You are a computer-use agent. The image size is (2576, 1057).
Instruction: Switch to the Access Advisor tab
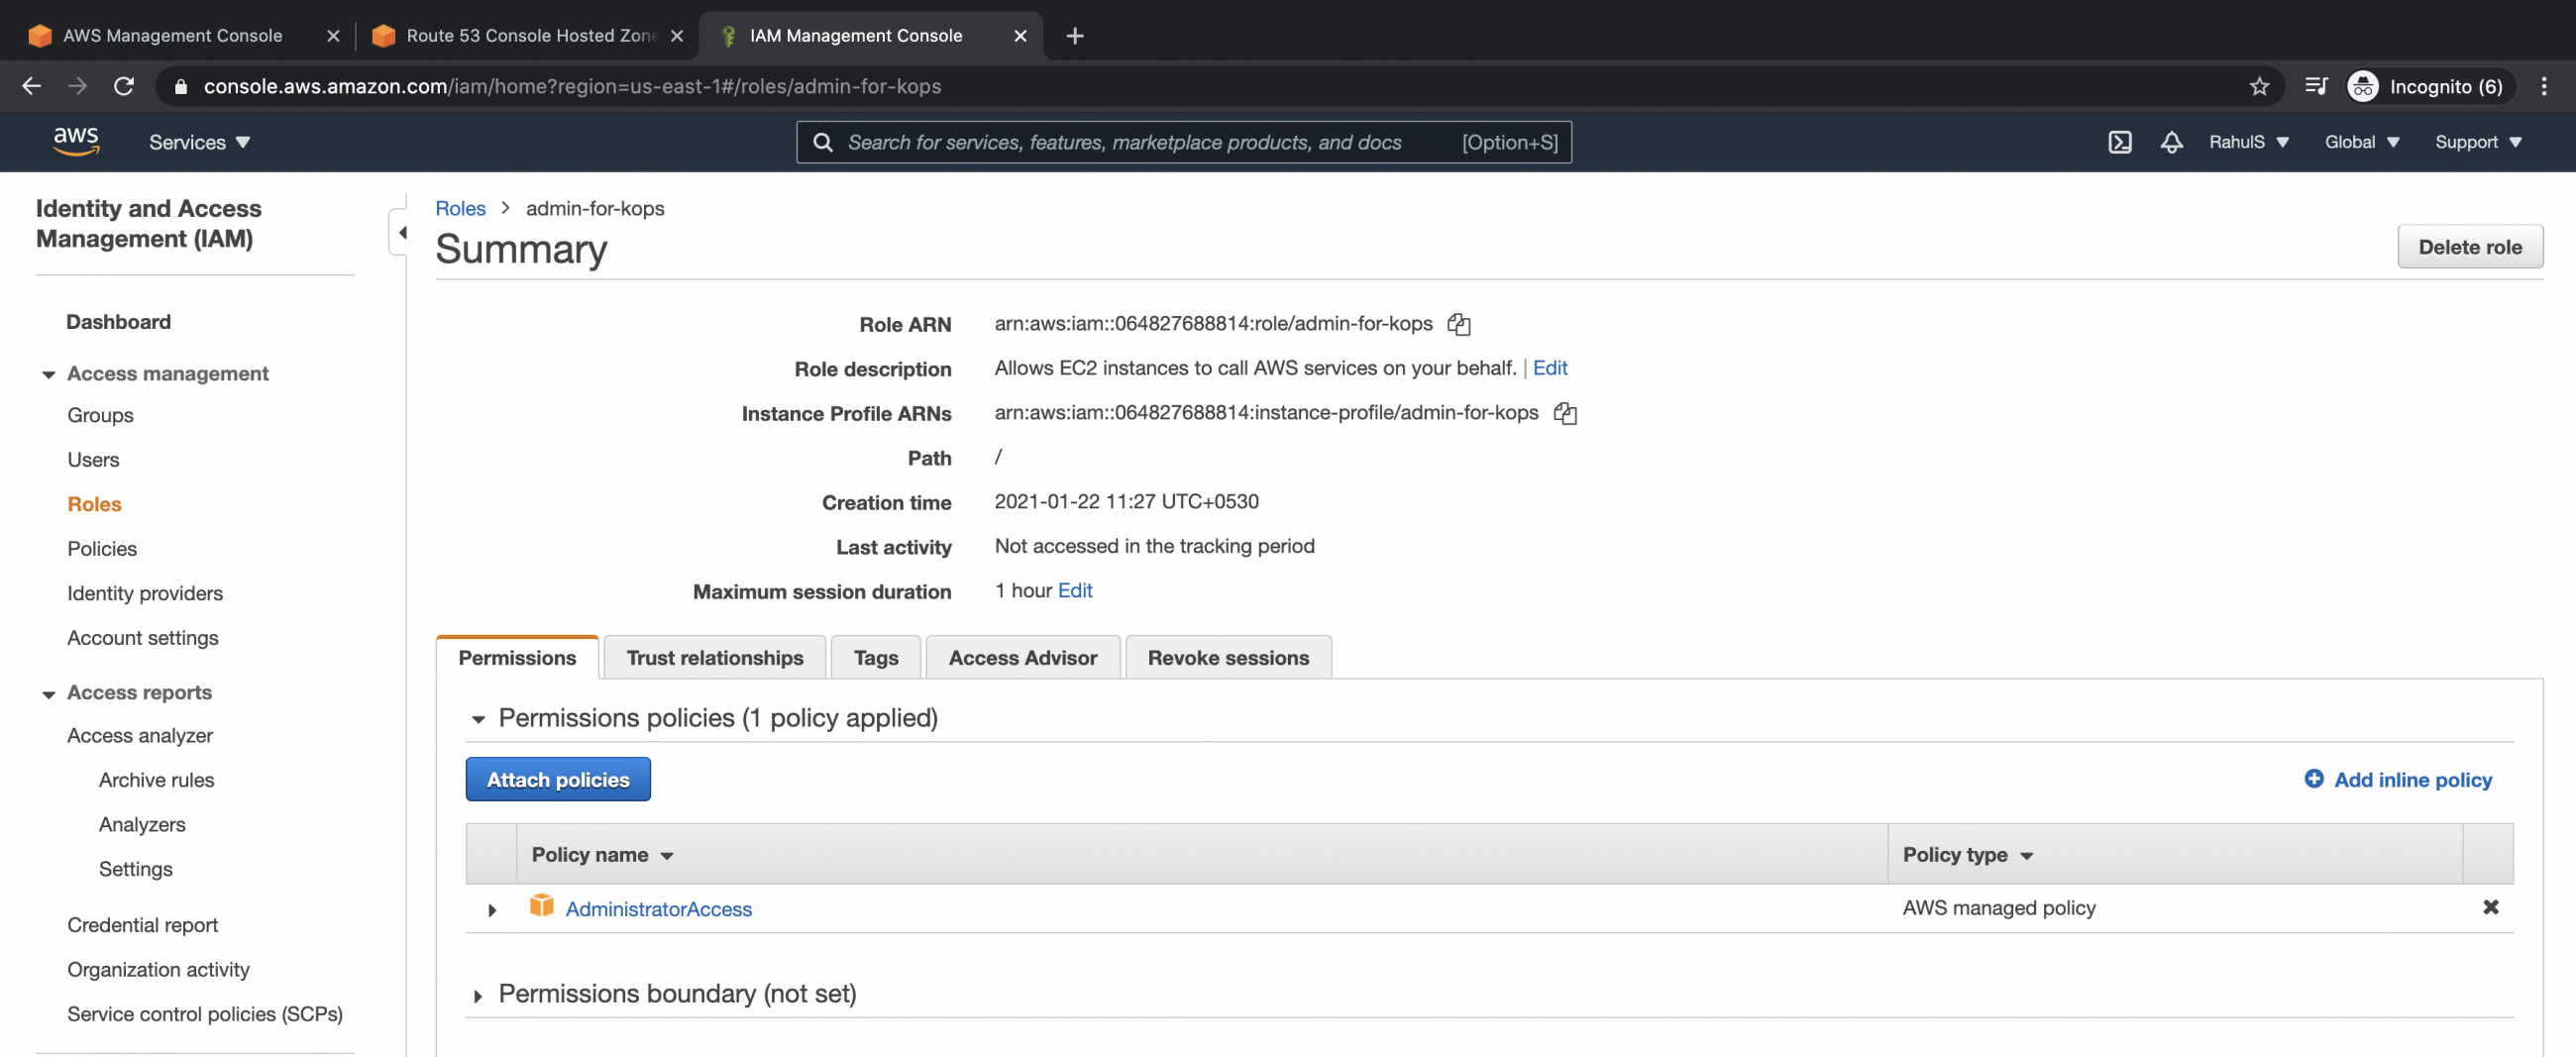click(x=1022, y=657)
